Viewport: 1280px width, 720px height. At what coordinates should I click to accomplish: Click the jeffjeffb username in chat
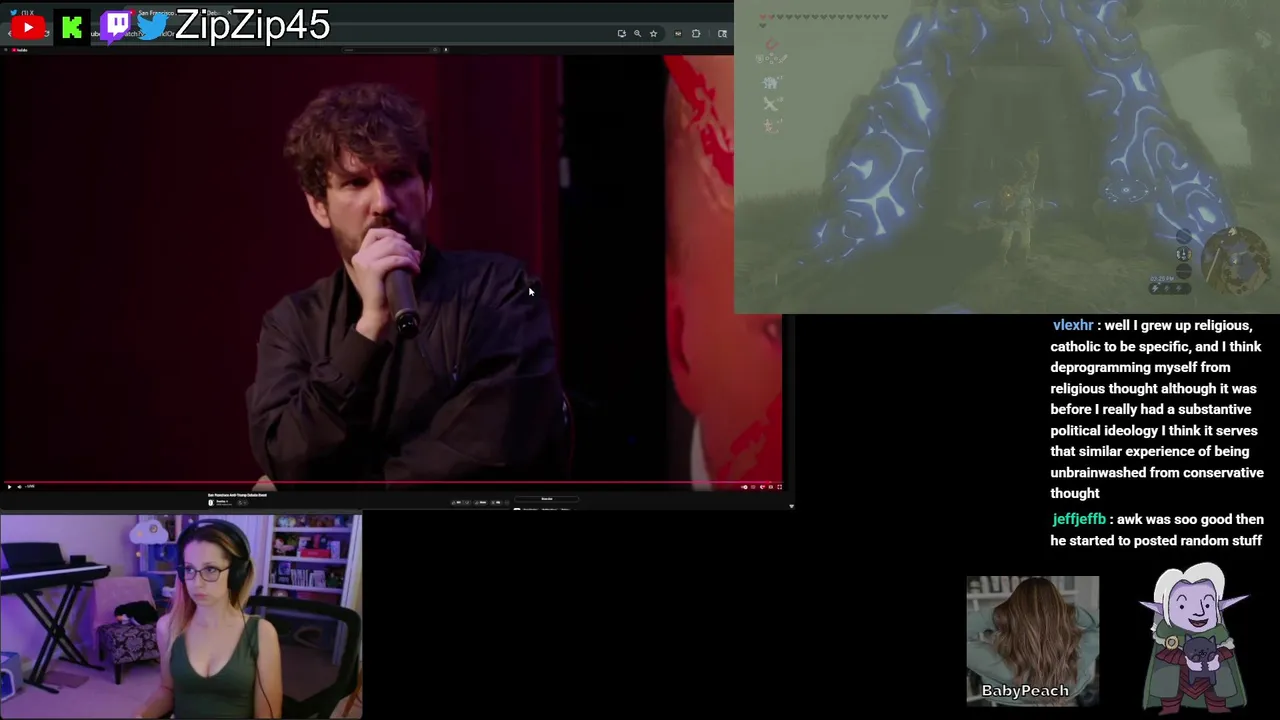pos(1079,519)
